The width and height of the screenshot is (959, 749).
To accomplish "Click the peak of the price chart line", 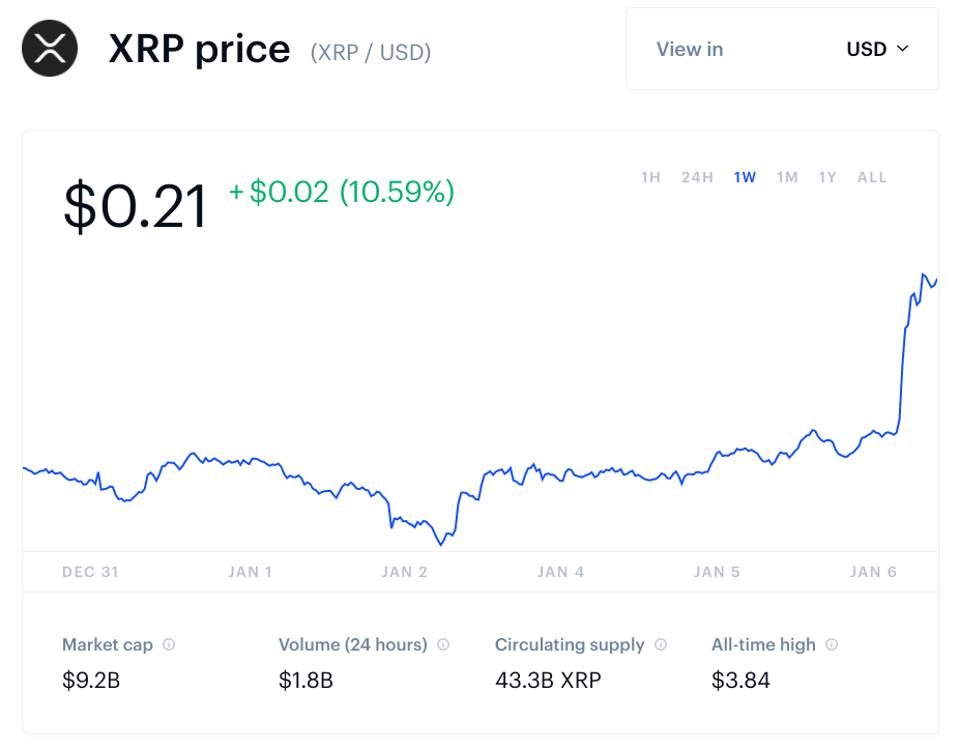I will coord(925,272).
